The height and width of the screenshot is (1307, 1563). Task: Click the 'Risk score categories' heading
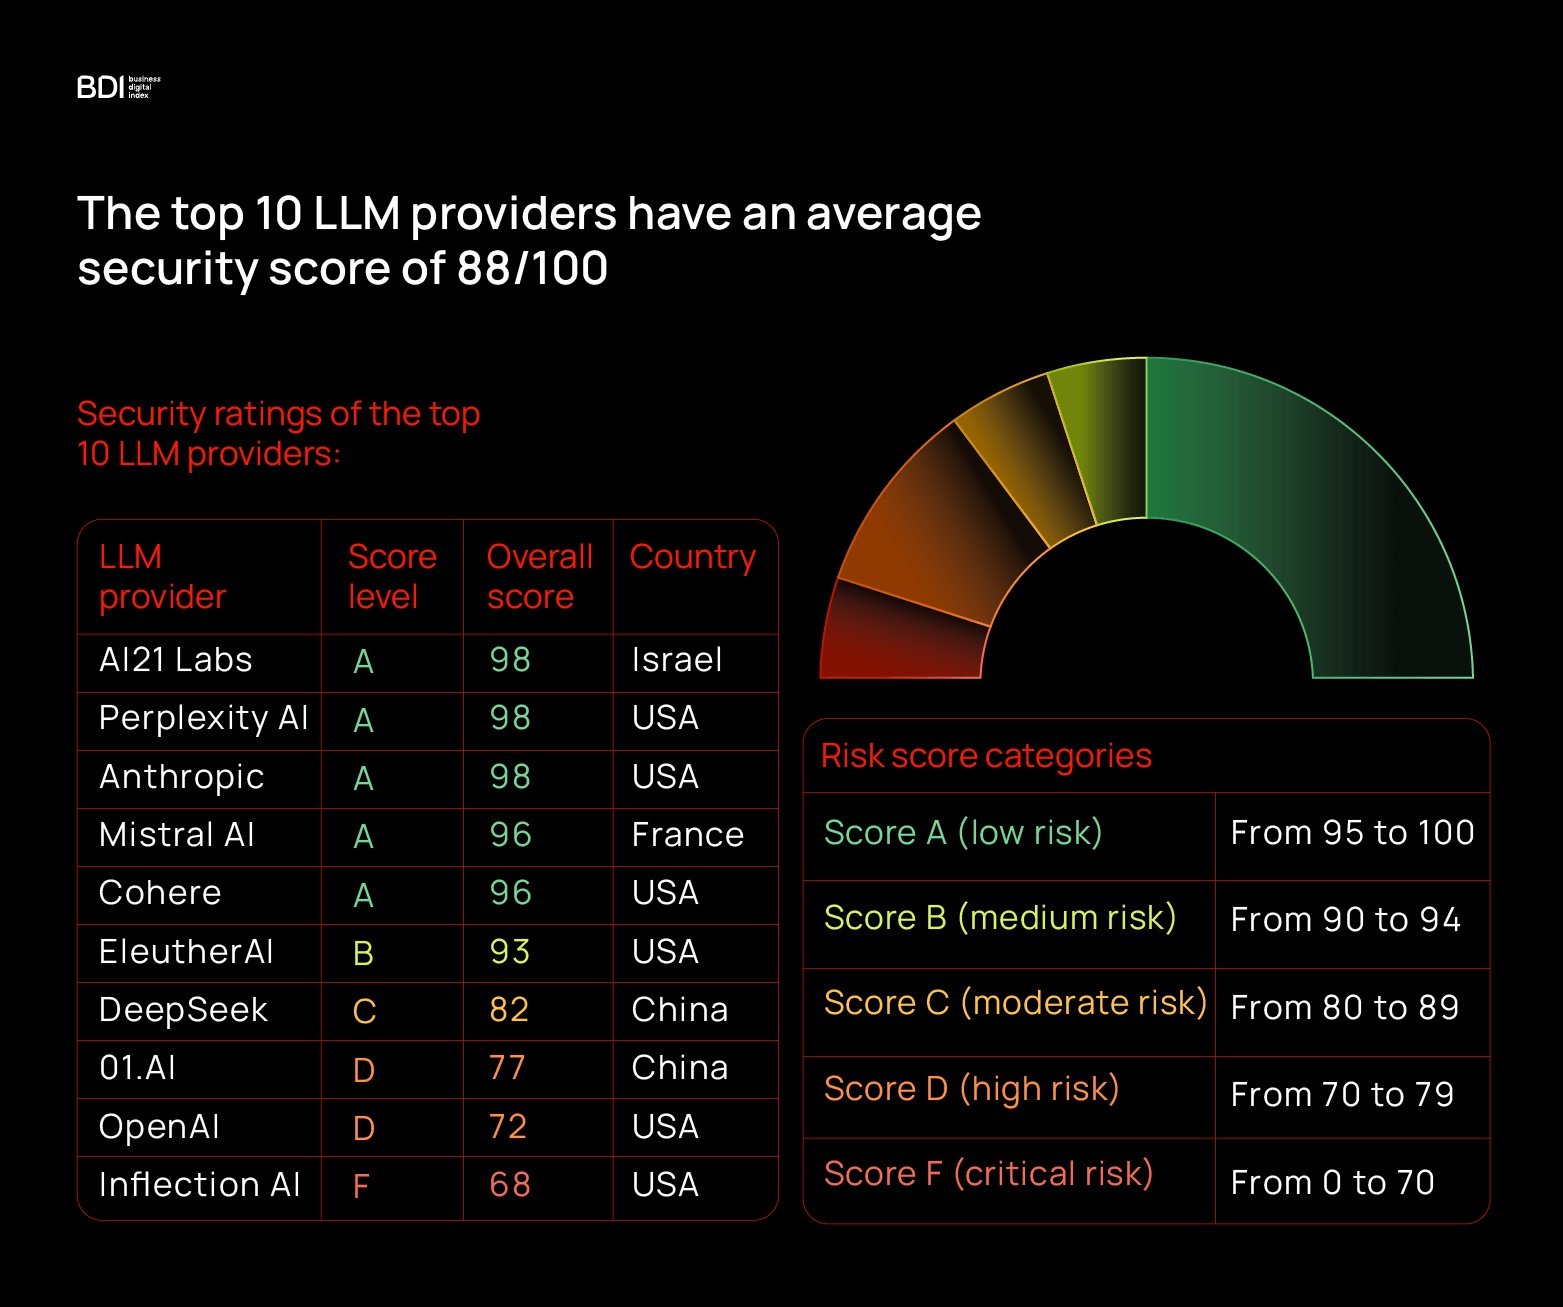pyautogui.click(x=986, y=756)
